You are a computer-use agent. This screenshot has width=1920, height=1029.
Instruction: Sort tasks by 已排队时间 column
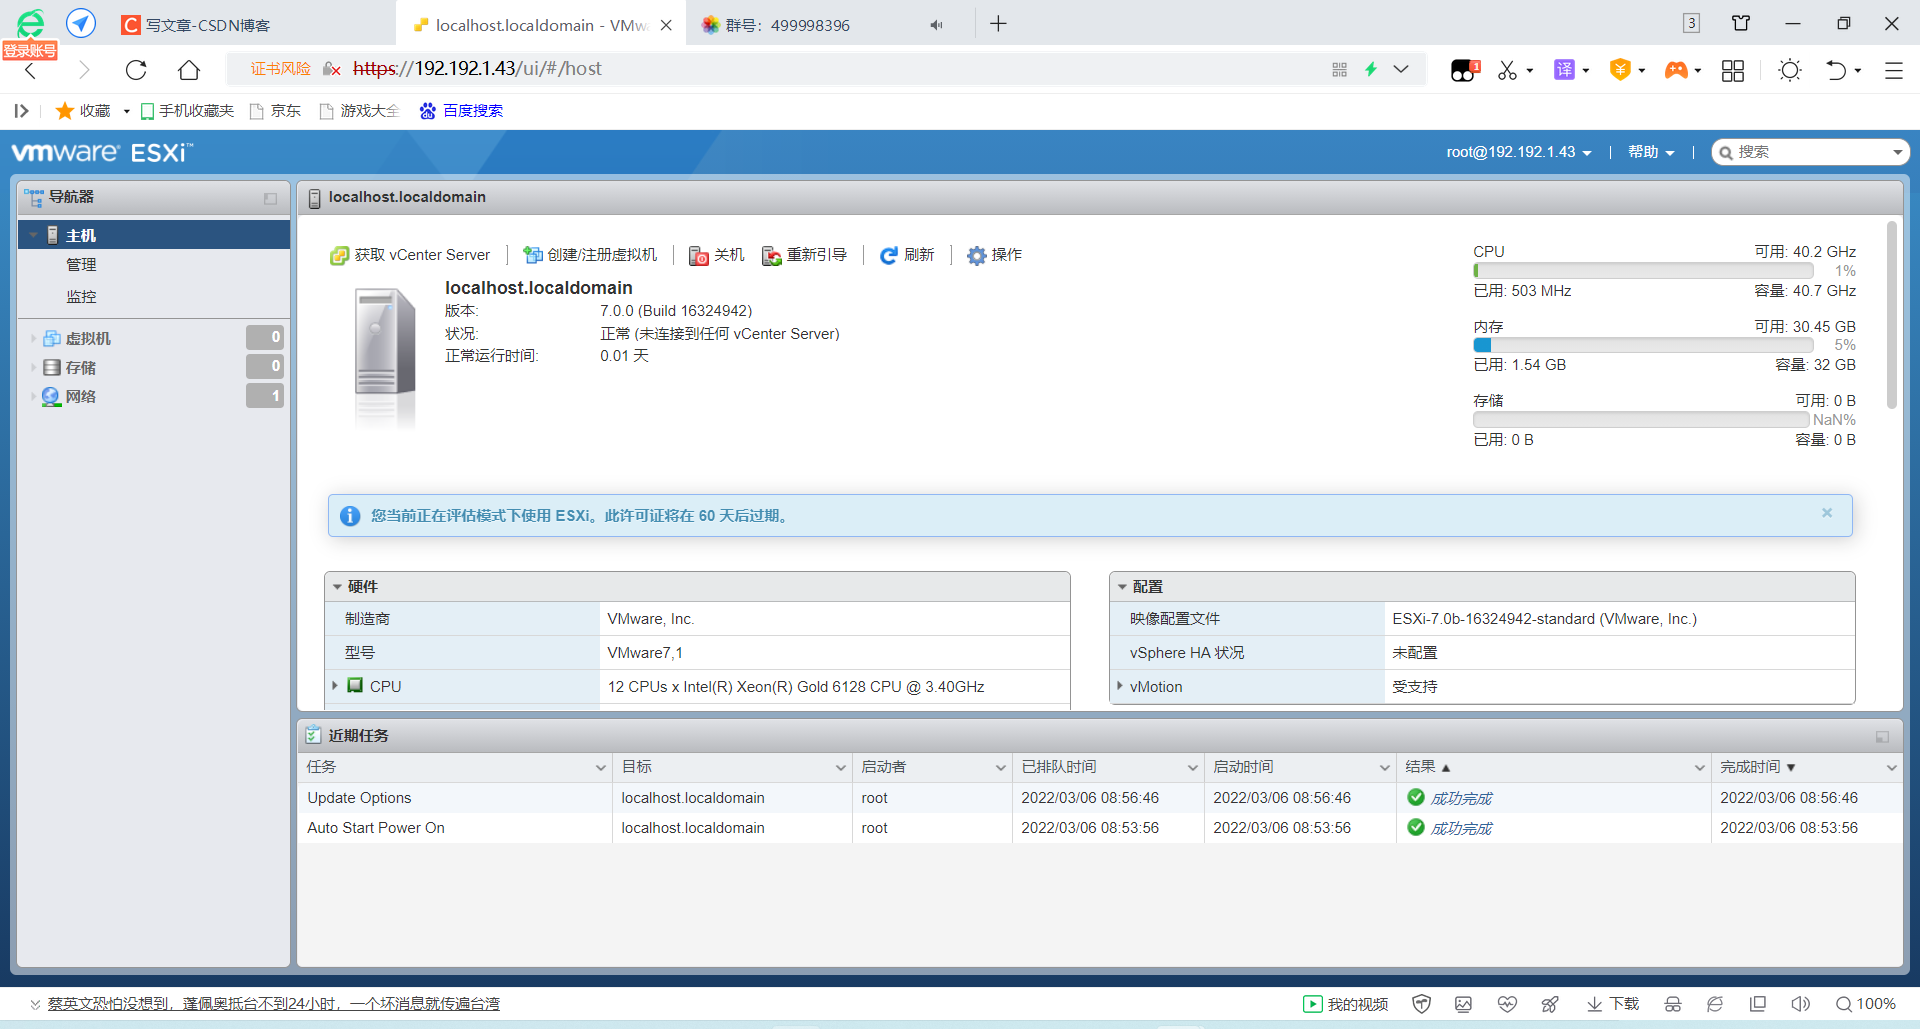pos(1058,767)
